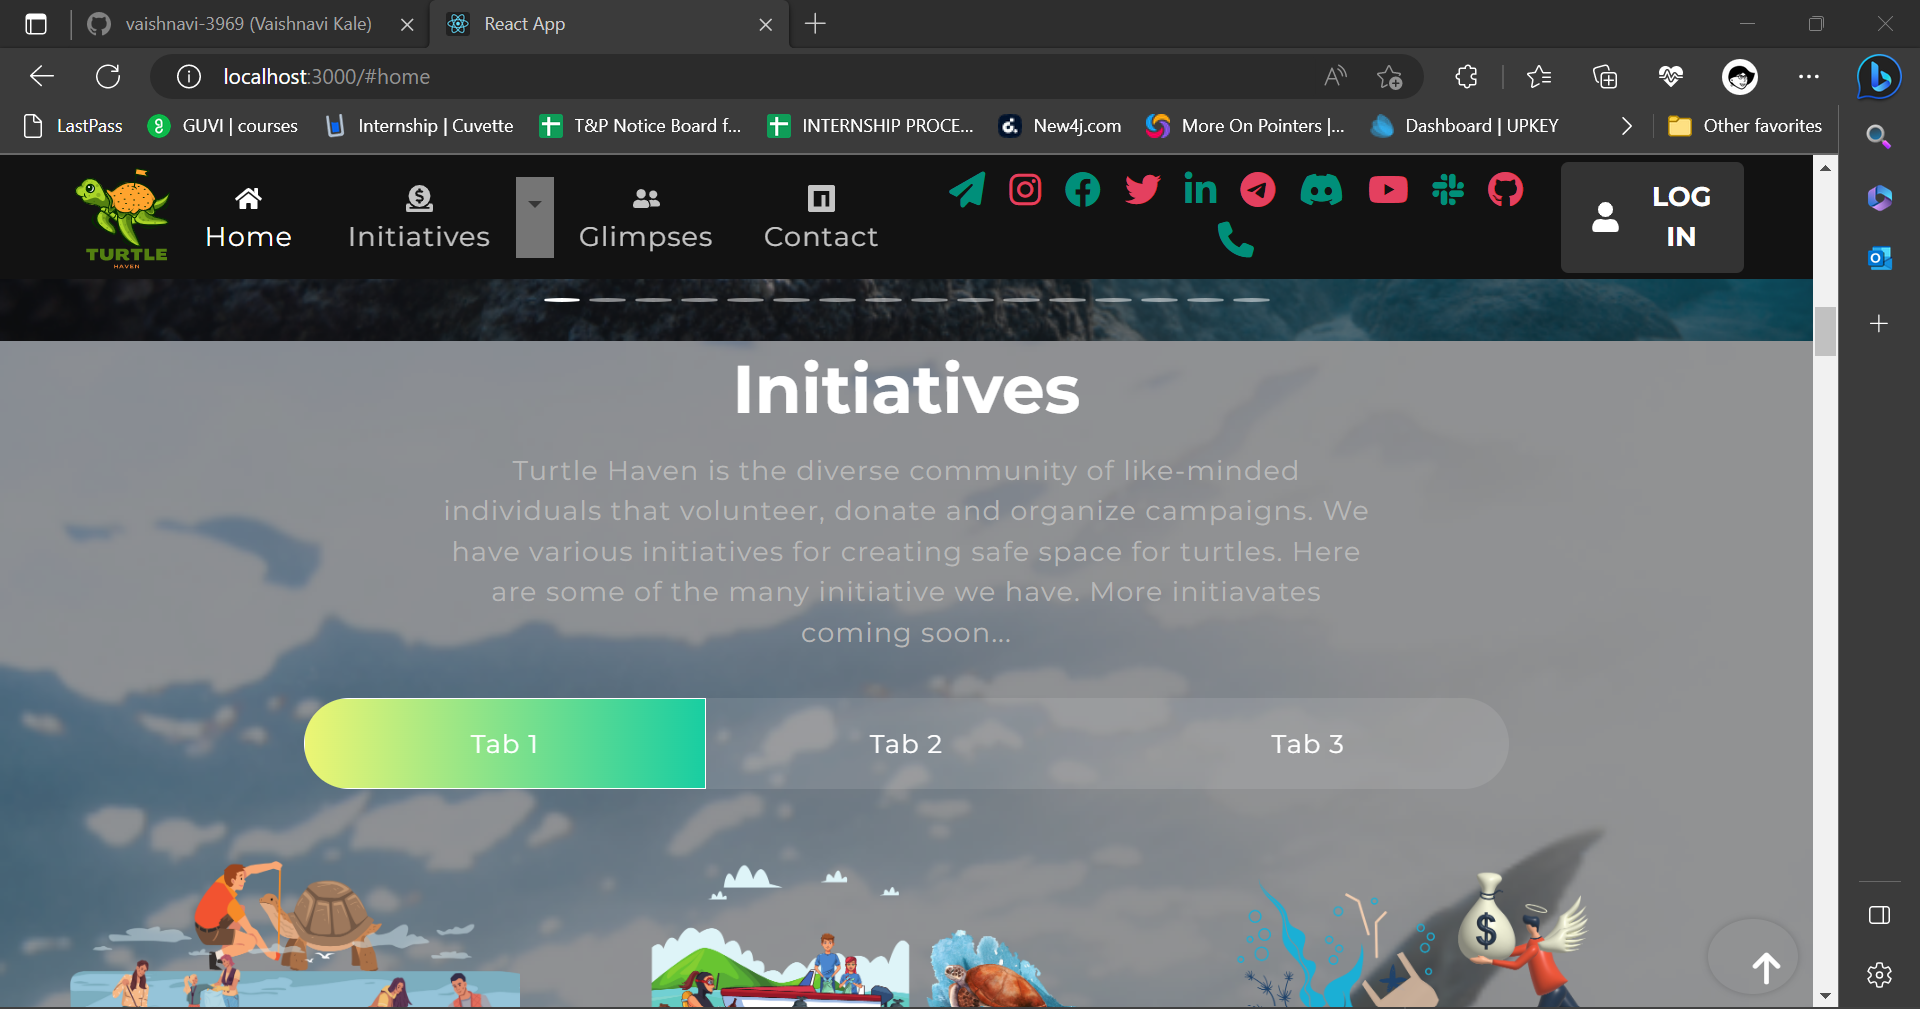The width and height of the screenshot is (1920, 1009).
Task: Open the INTERNSHIP PROCE... bookmark
Action: pyautogui.click(x=870, y=126)
